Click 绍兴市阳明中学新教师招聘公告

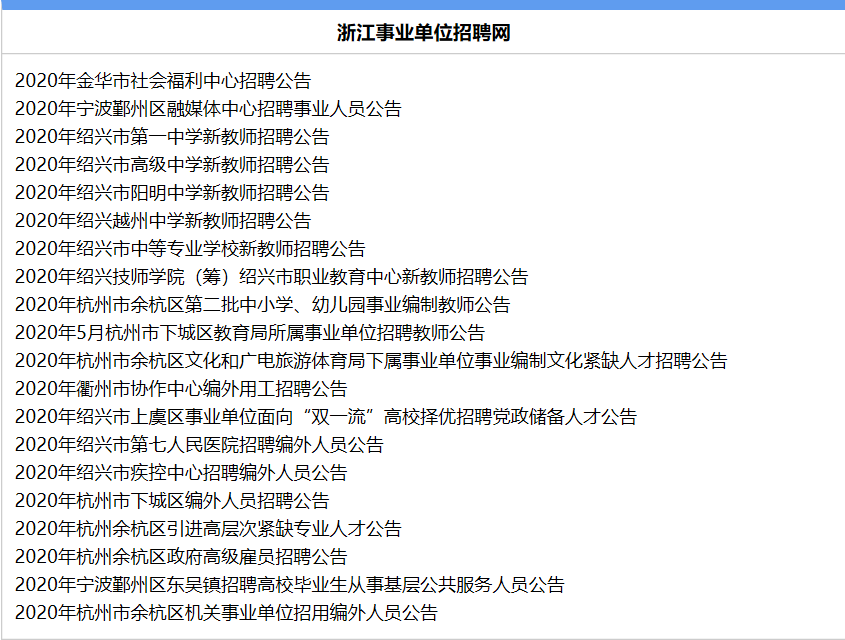[172, 193]
